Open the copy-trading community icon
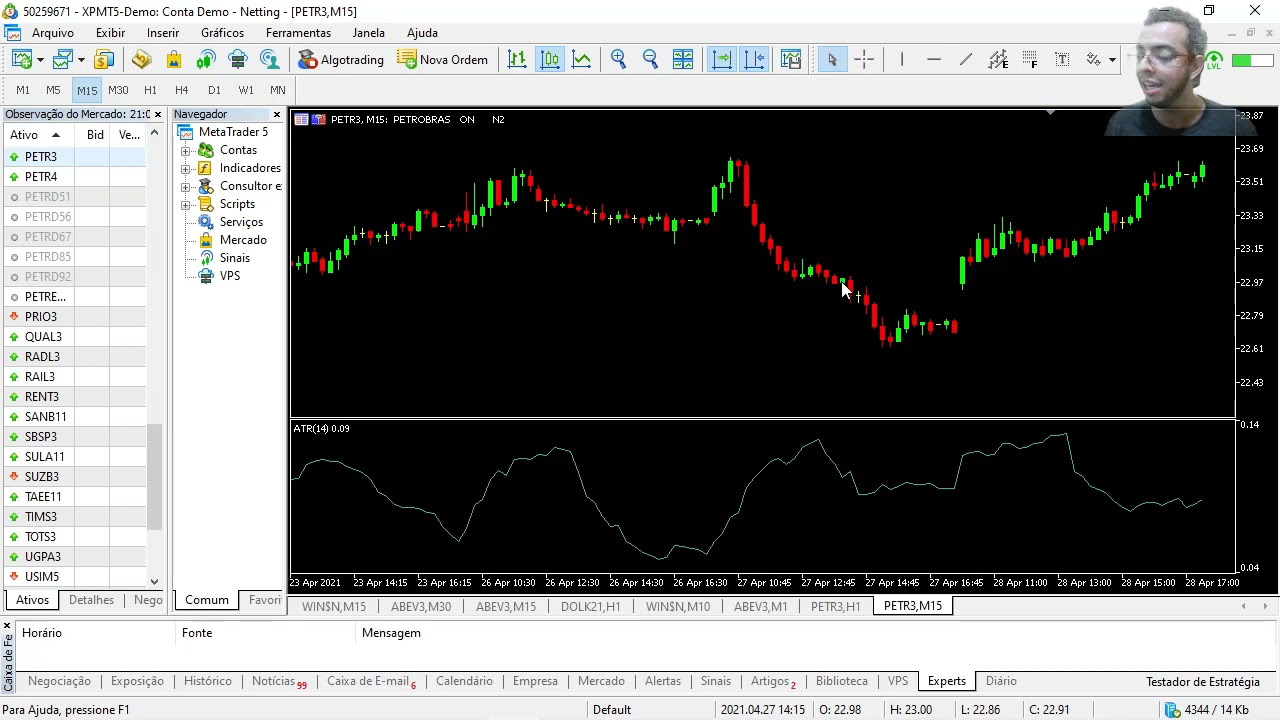The height and width of the screenshot is (720, 1280). click(x=269, y=60)
